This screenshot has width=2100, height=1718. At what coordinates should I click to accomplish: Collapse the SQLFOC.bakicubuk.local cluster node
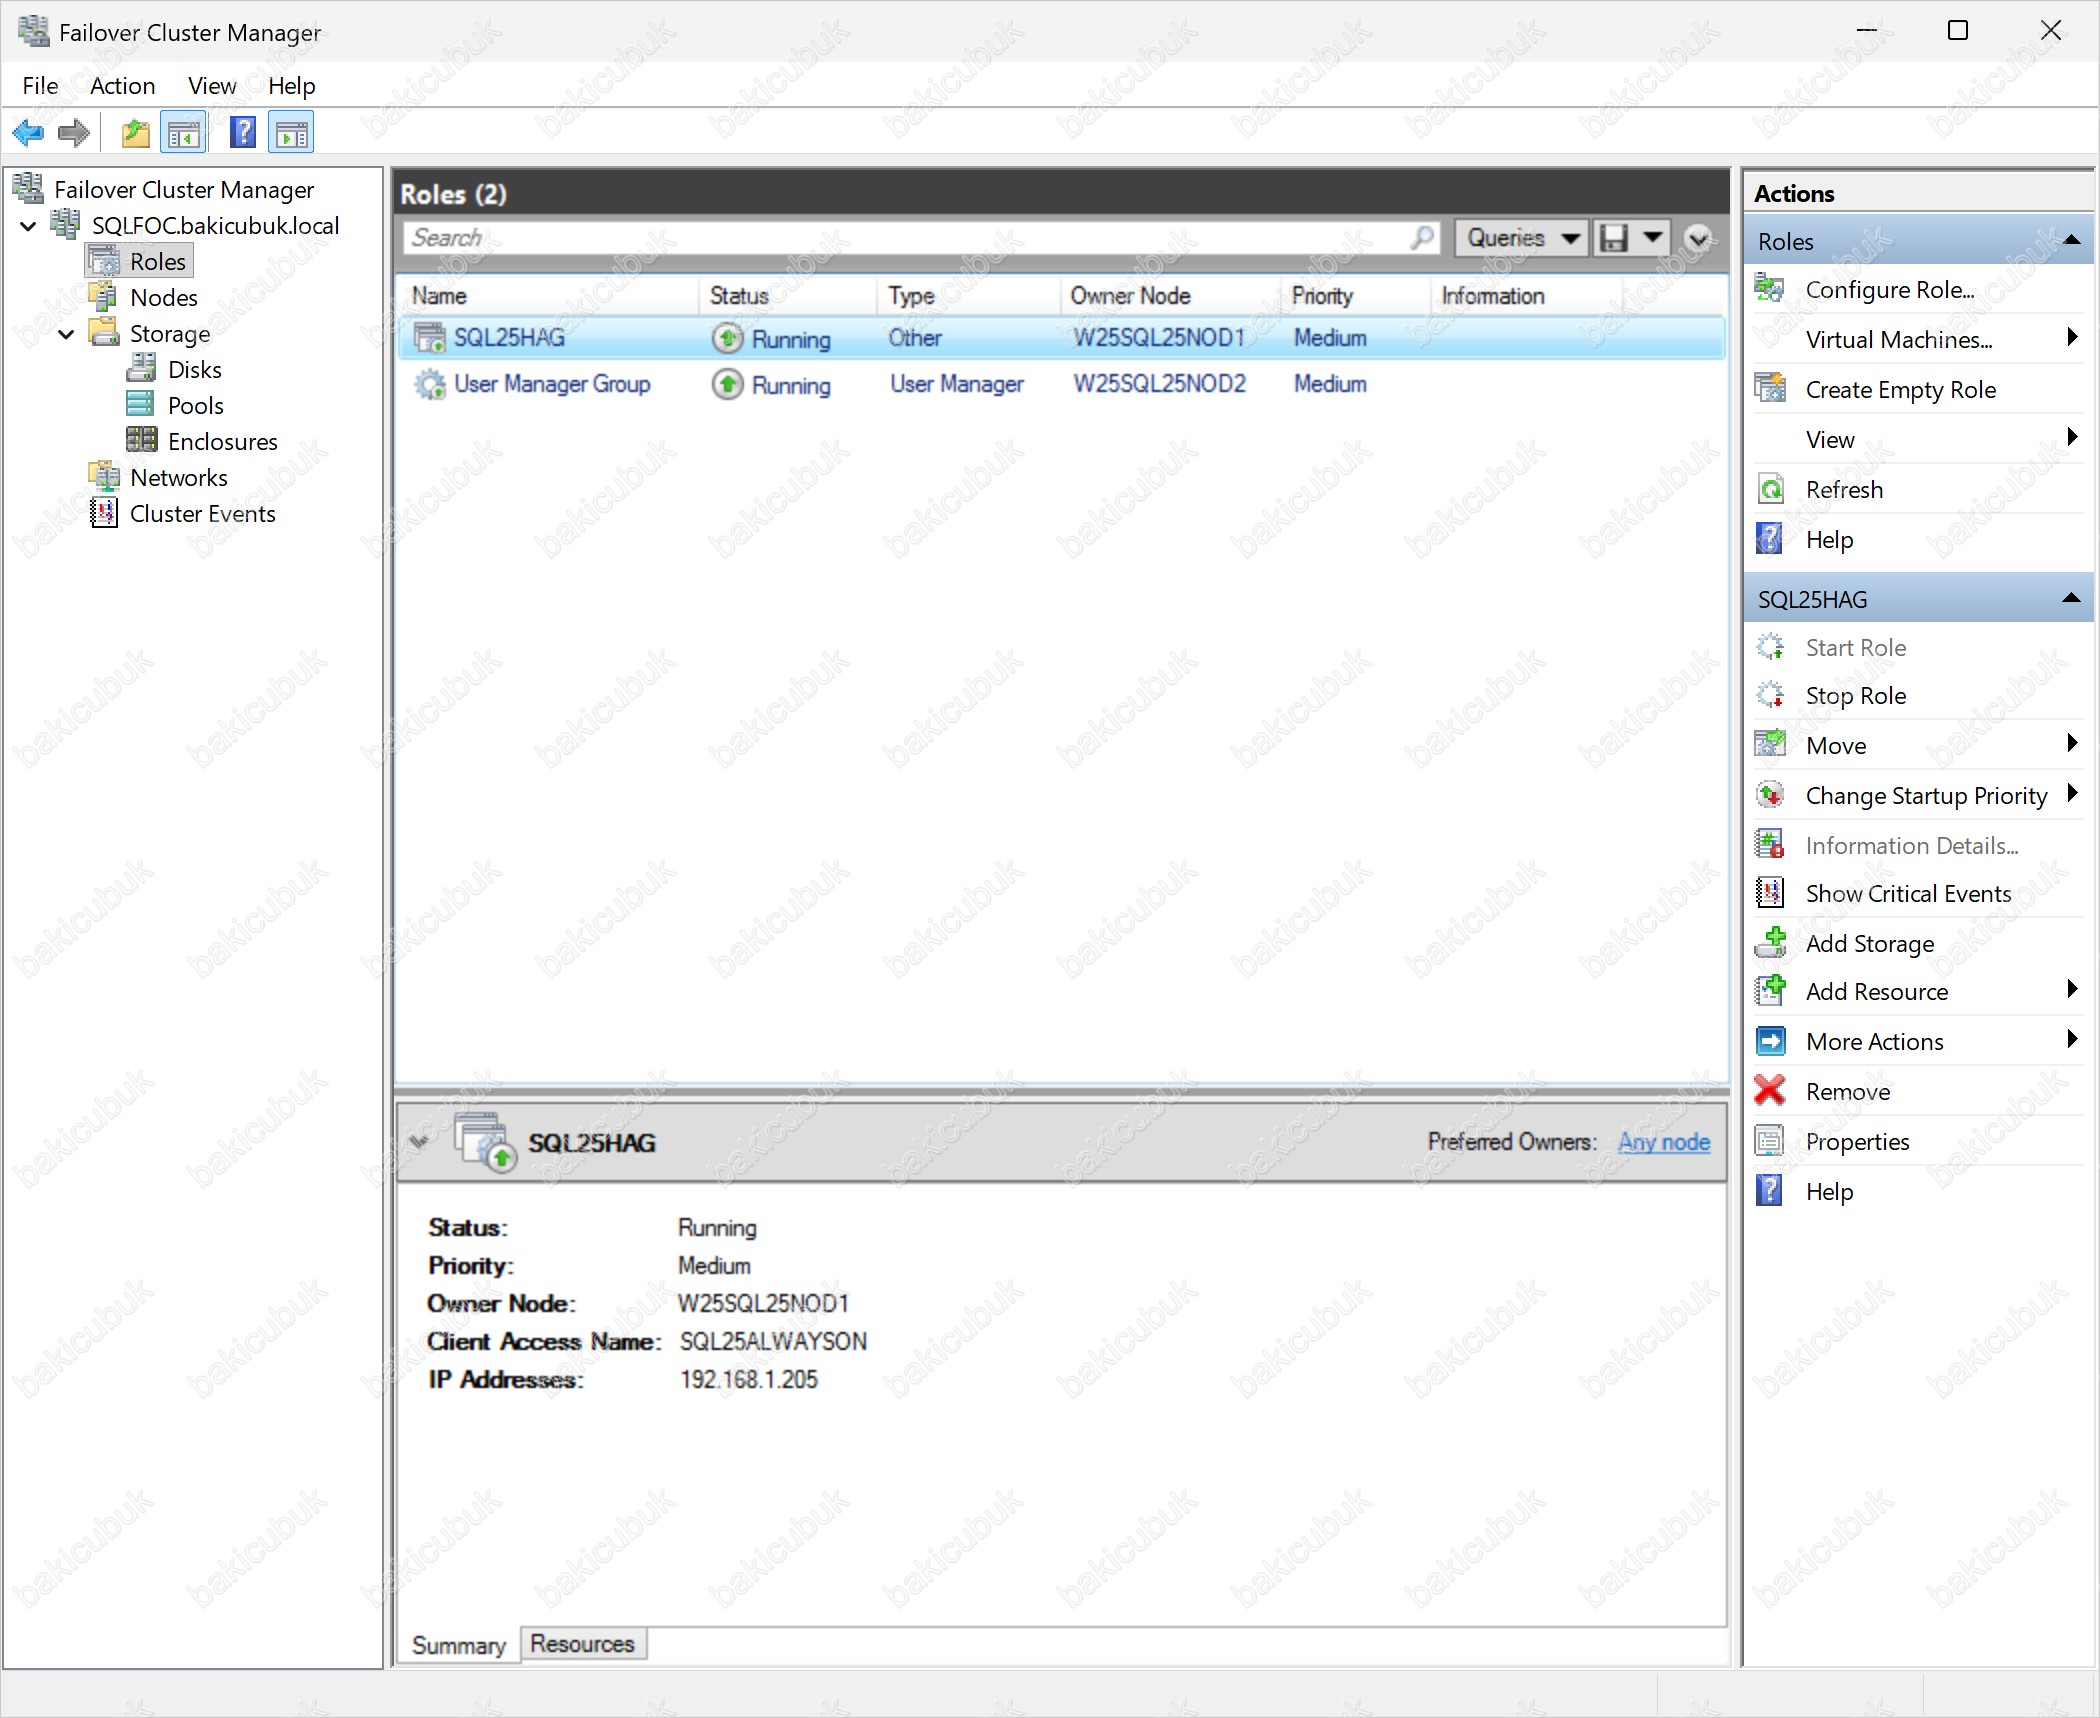pos(28,225)
